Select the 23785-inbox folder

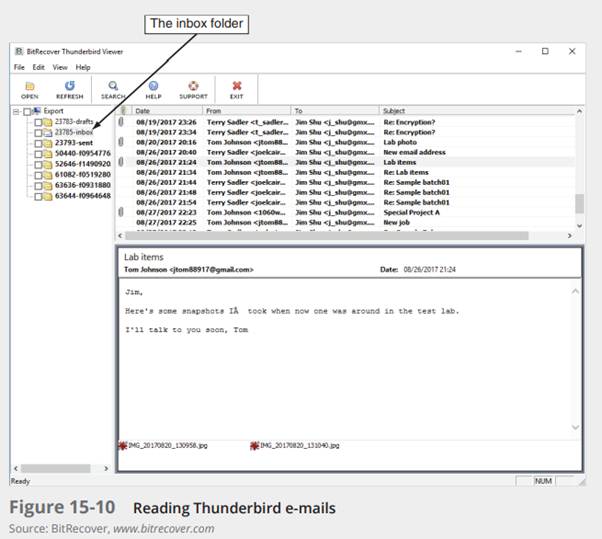coord(74,132)
